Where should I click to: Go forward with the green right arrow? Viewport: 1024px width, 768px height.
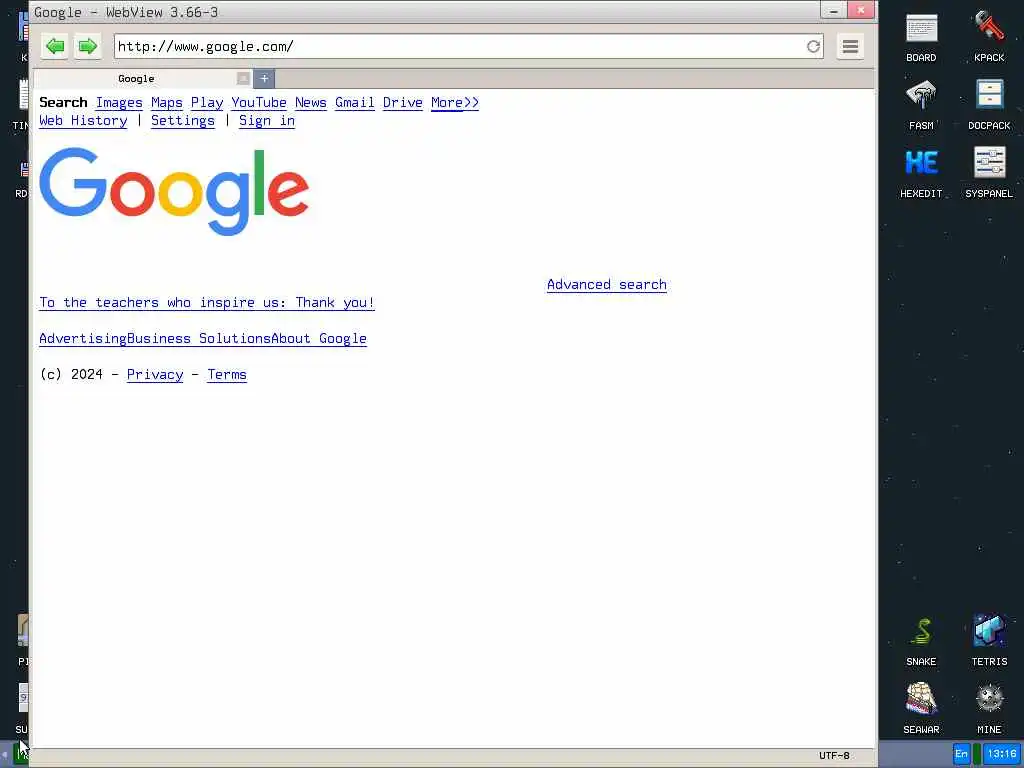pyautogui.click(x=88, y=46)
